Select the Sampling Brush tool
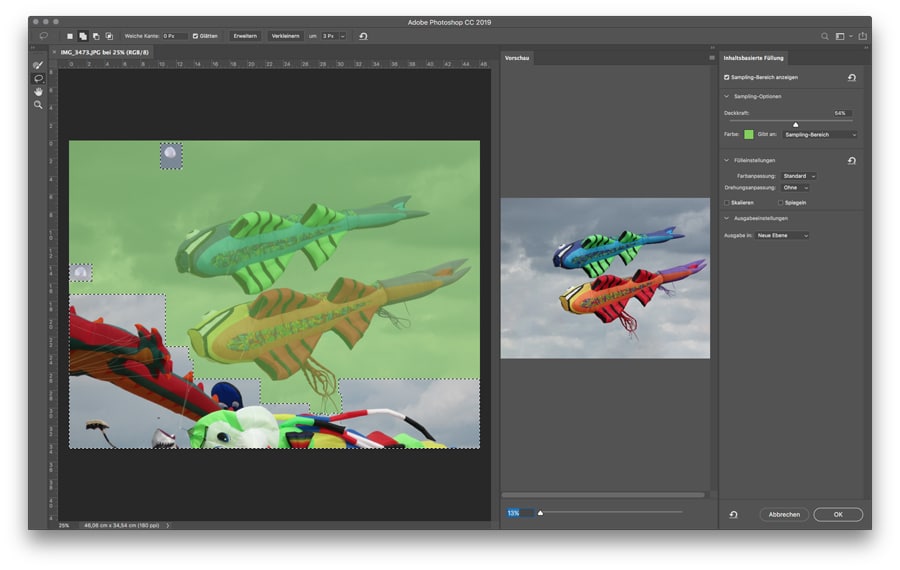The height and width of the screenshot is (570, 900). click(38, 65)
